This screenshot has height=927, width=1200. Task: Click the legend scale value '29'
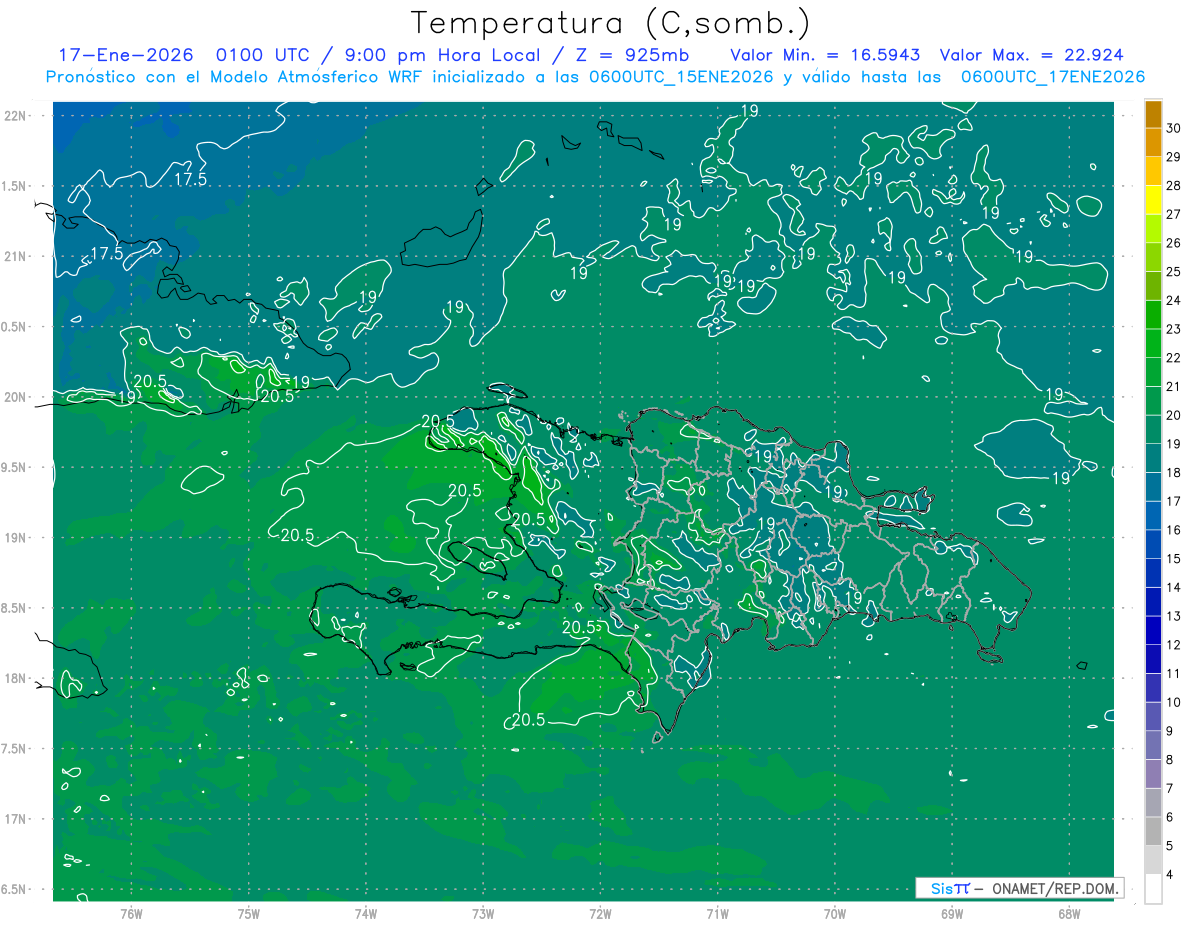[x=1174, y=157]
